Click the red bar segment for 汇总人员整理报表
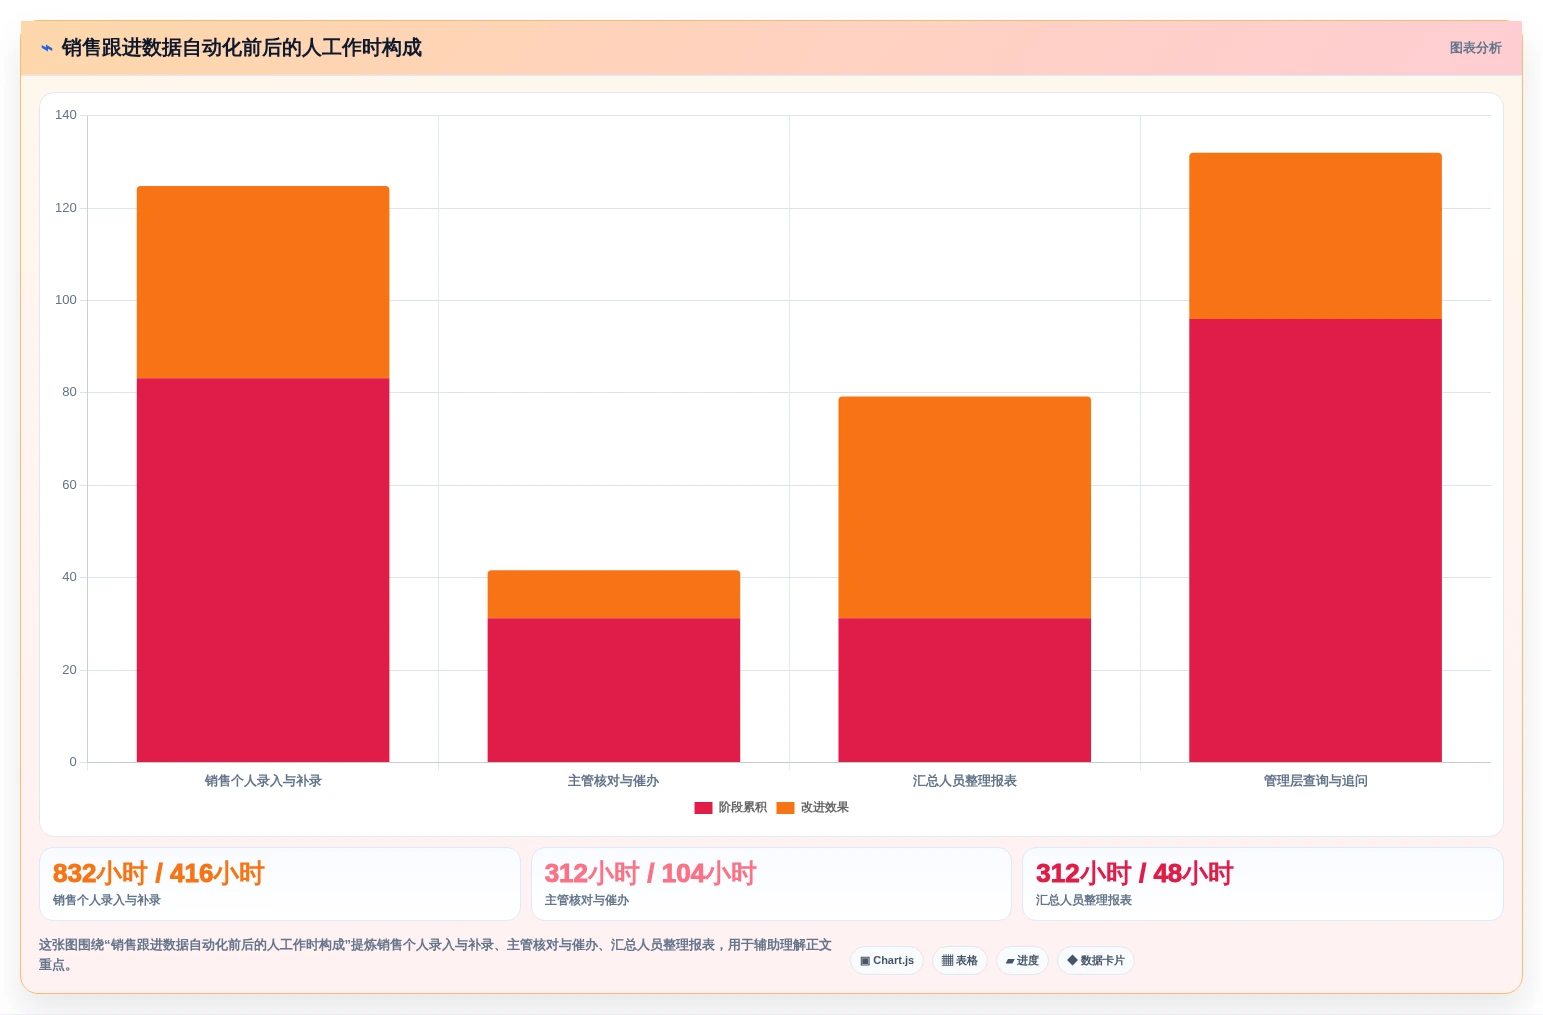Viewport: 1543px width, 1015px height. [965, 690]
